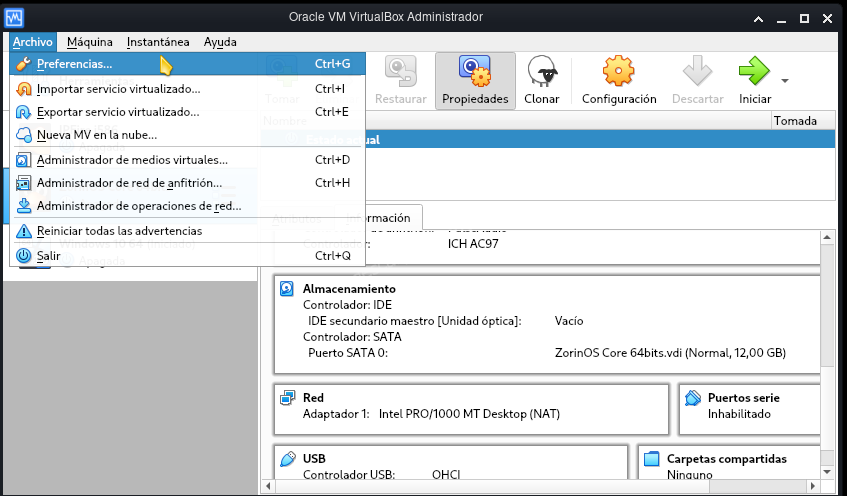The width and height of the screenshot is (847, 496).
Task: Click the Preferencias wrench icon
Action: (x=23, y=64)
